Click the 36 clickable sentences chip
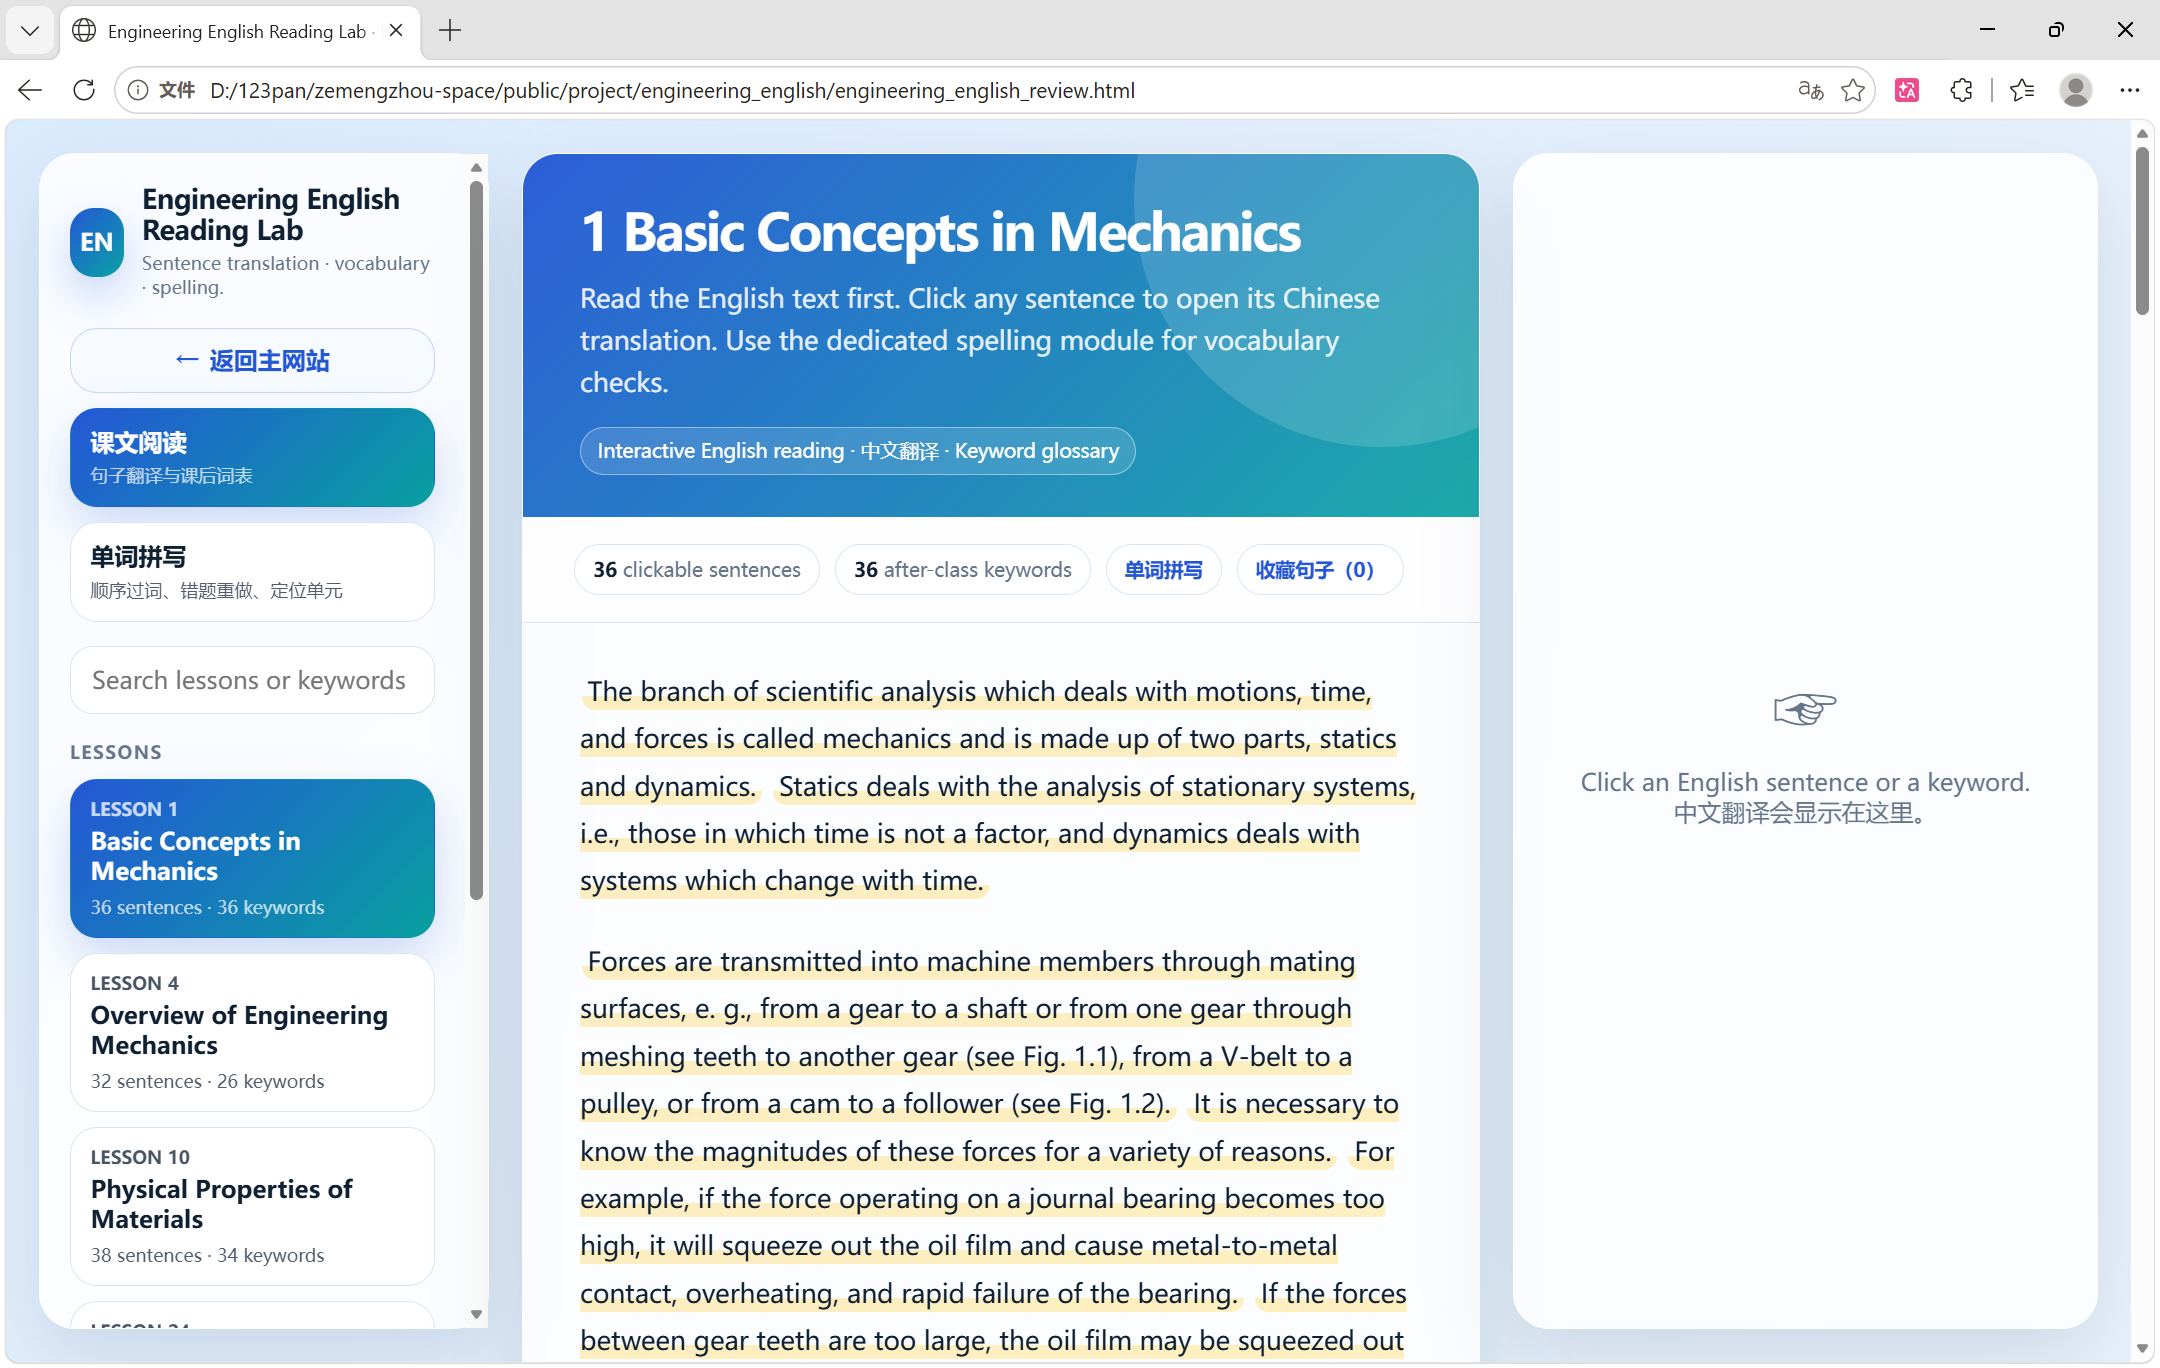This screenshot has width=2160, height=1368. coord(697,570)
